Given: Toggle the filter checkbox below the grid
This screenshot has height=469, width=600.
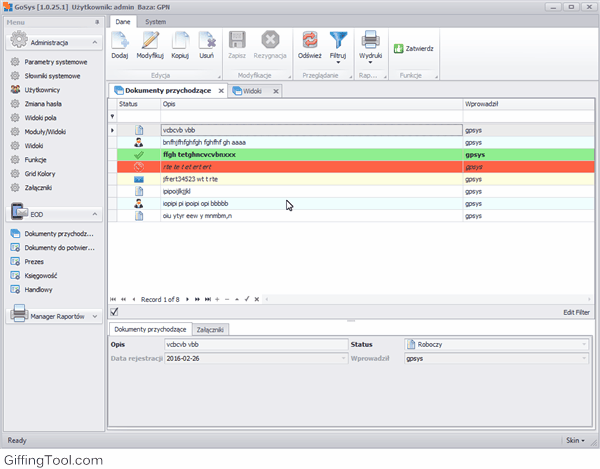Looking at the screenshot, I should click(115, 312).
